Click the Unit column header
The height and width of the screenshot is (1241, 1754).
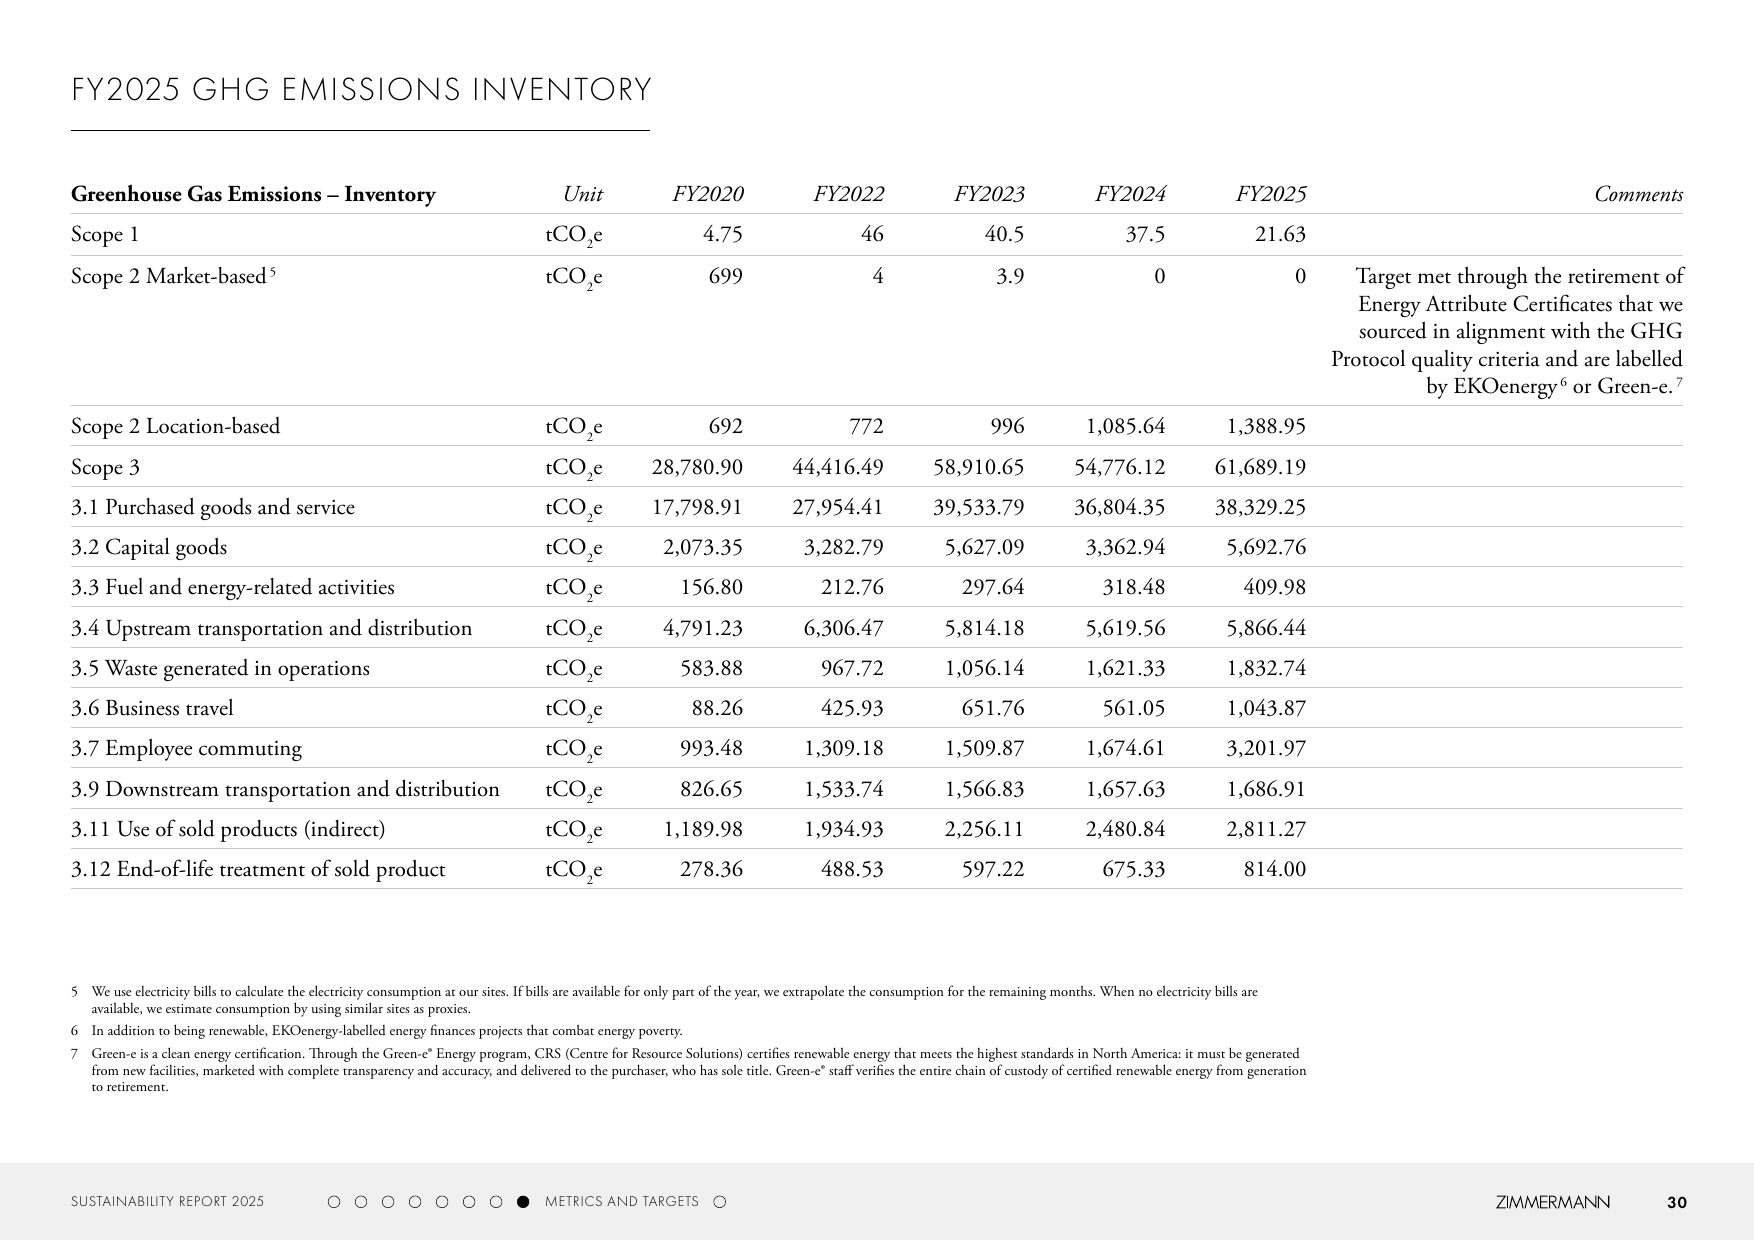point(583,194)
